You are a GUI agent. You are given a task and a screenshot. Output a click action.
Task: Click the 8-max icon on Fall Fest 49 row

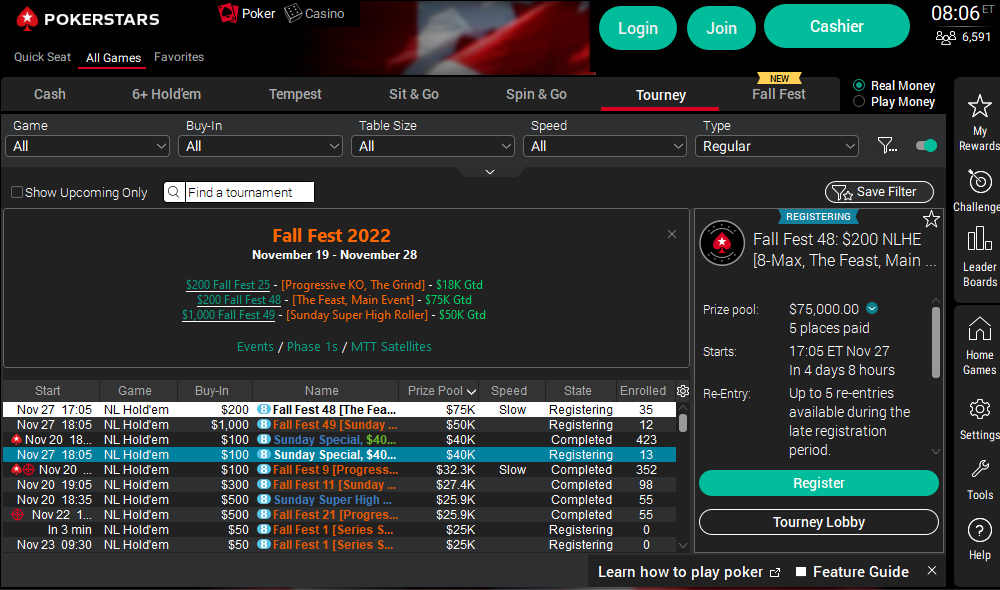[263, 425]
